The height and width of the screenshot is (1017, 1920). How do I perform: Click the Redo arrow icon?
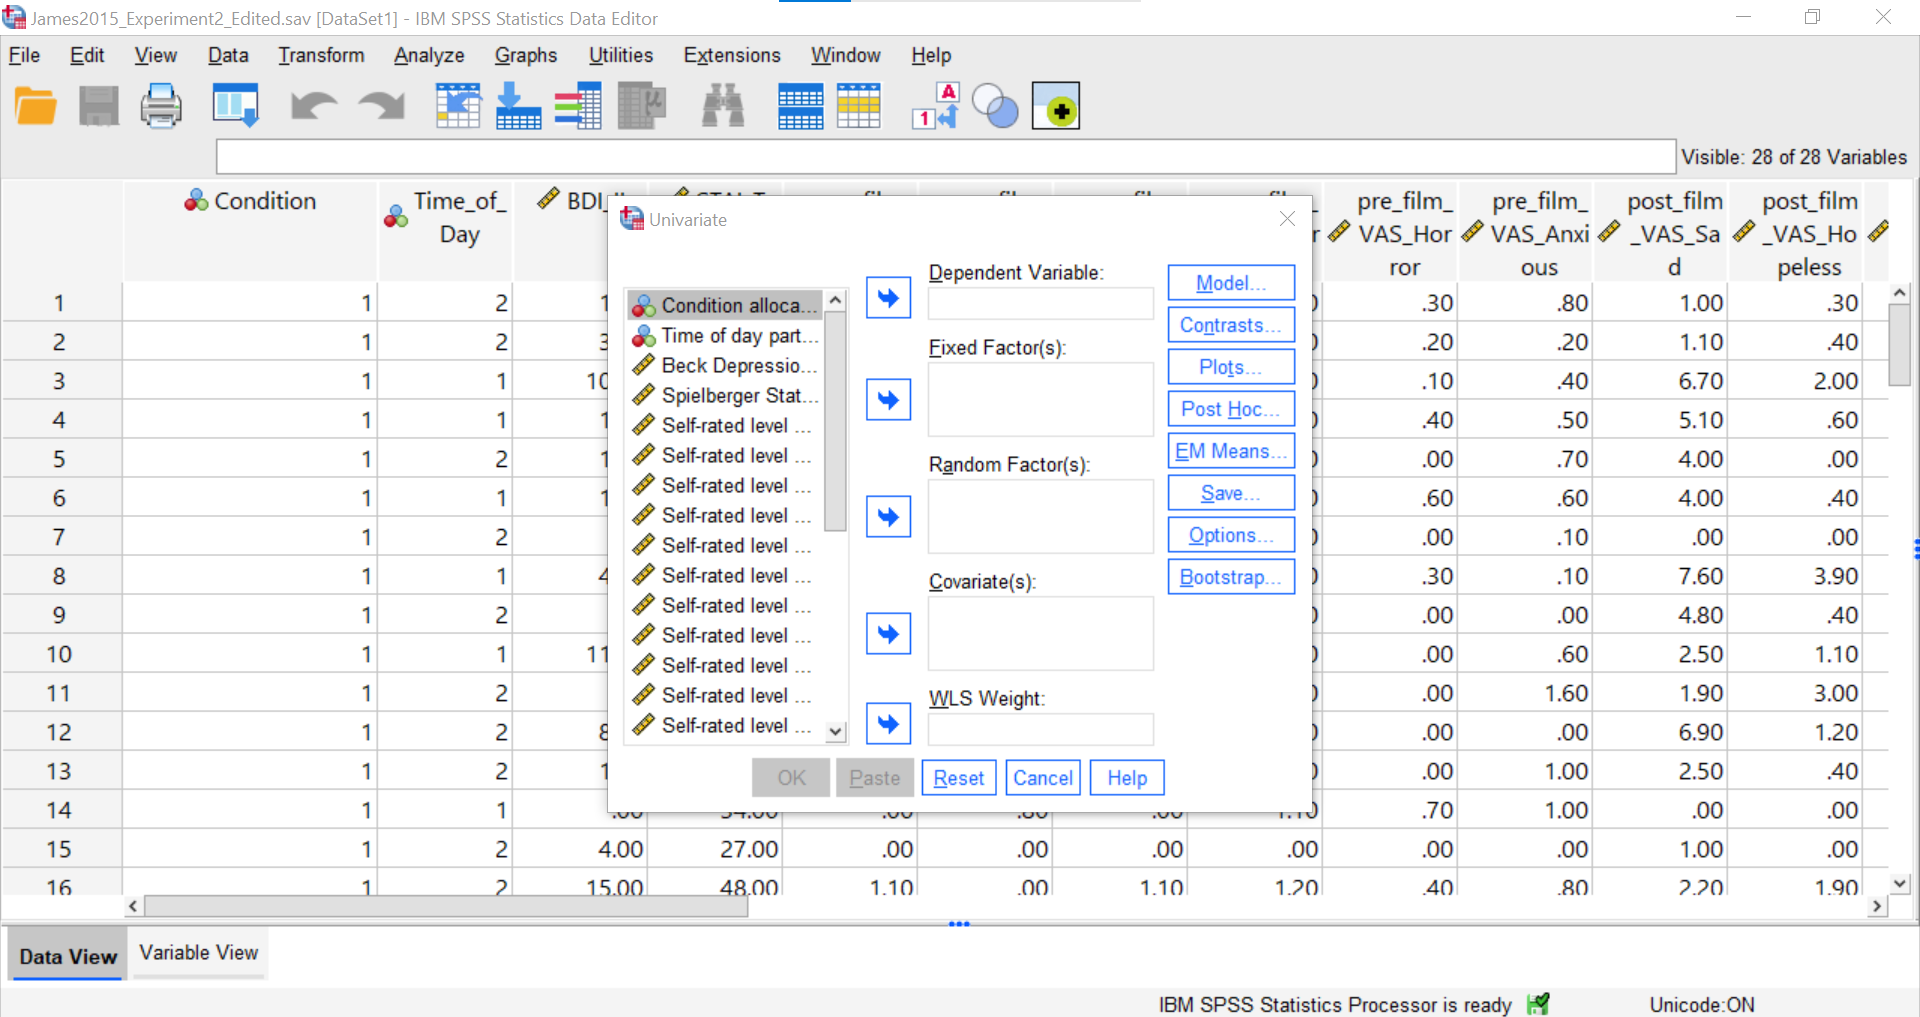(x=382, y=106)
